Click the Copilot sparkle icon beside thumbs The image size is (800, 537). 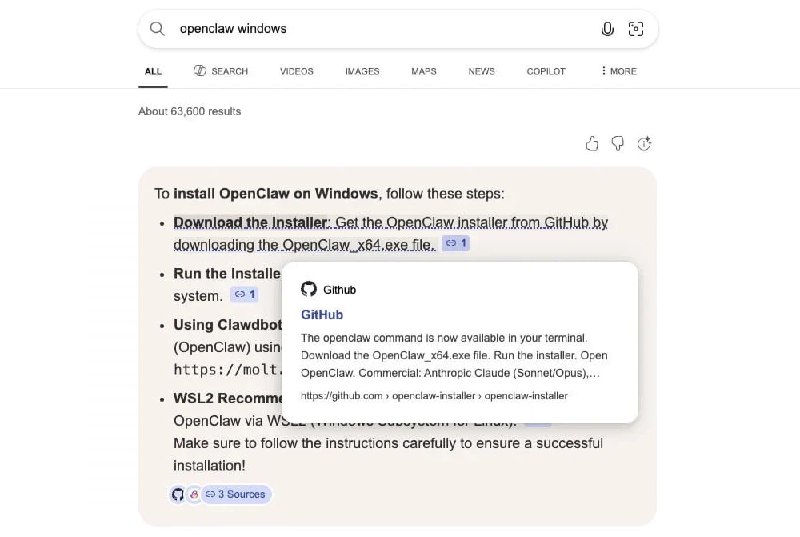pos(644,144)
